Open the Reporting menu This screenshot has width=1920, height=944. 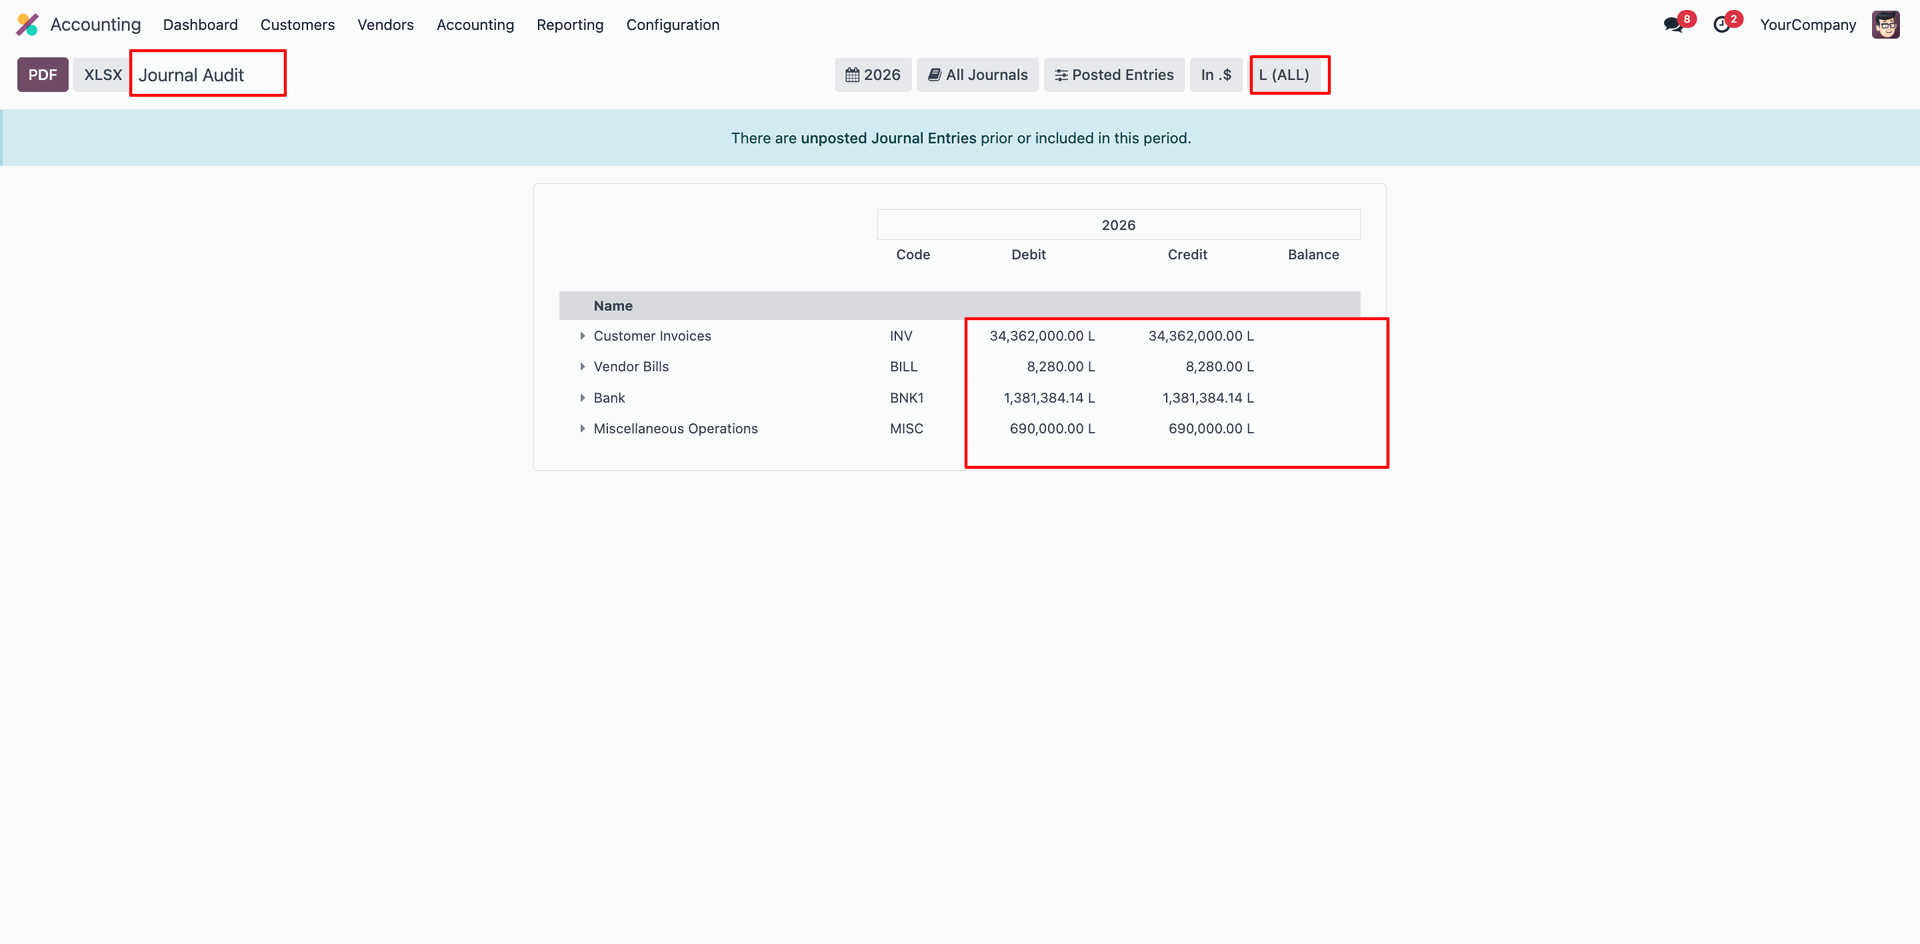pyautogui.click(x=570, y=25)
